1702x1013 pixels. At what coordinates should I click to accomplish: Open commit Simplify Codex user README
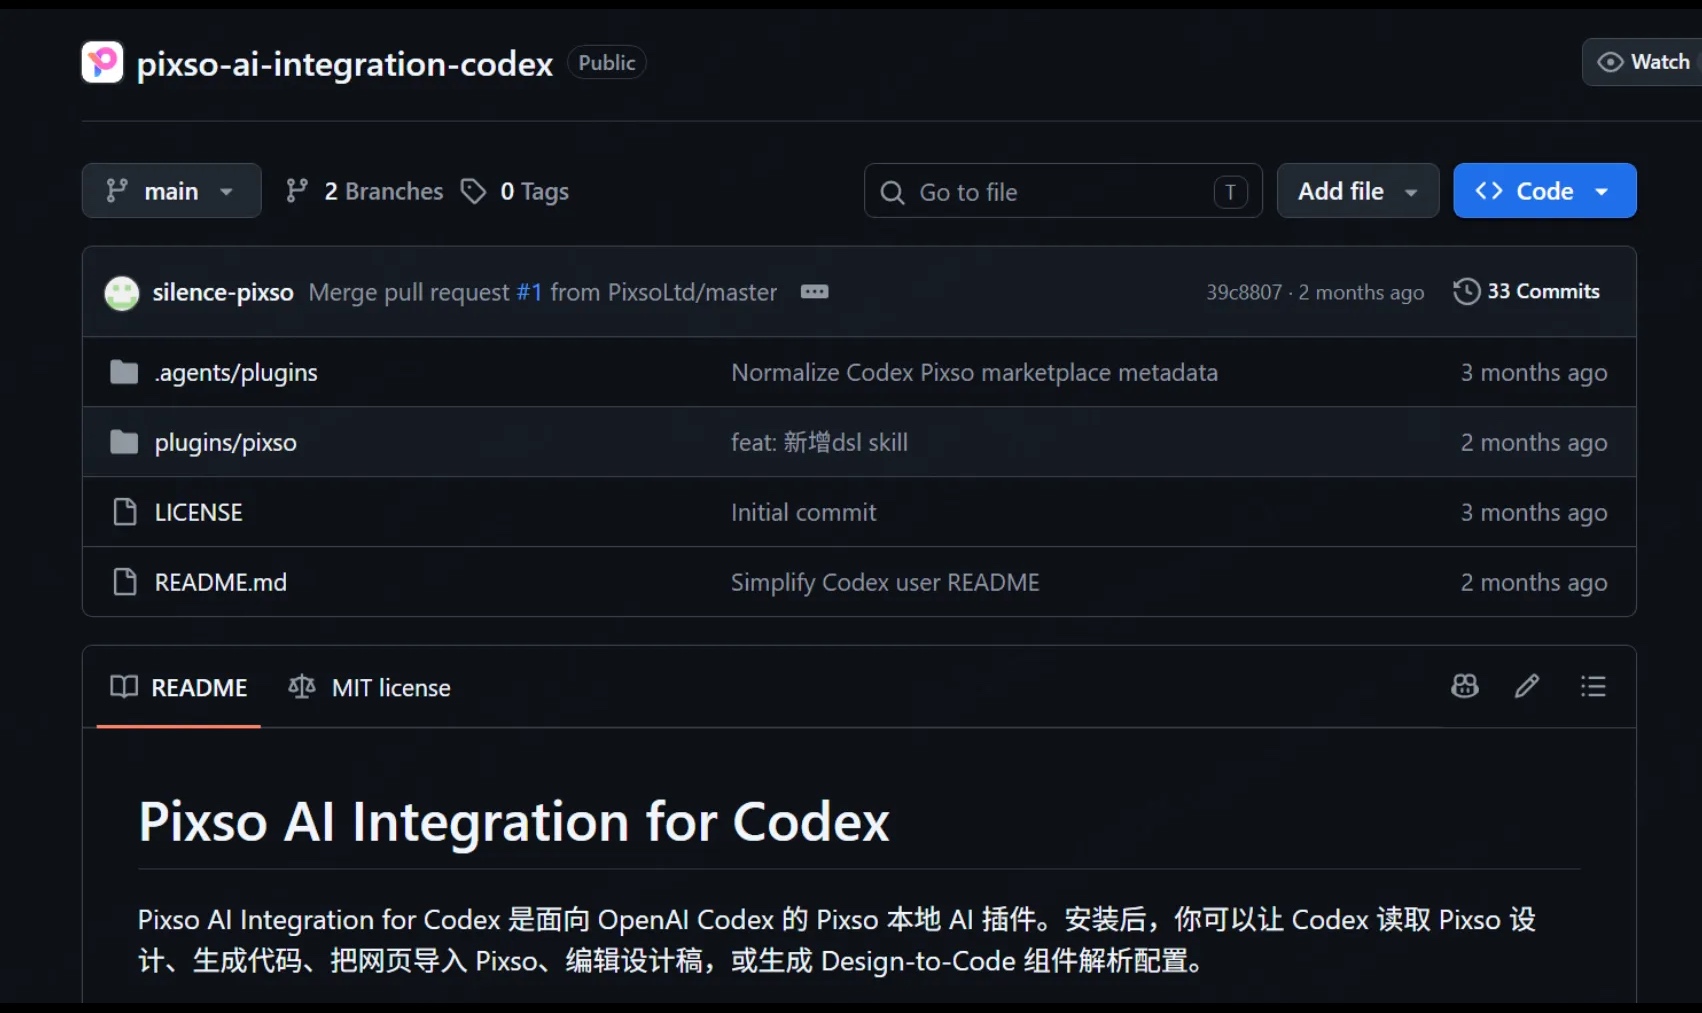point(886,582)
